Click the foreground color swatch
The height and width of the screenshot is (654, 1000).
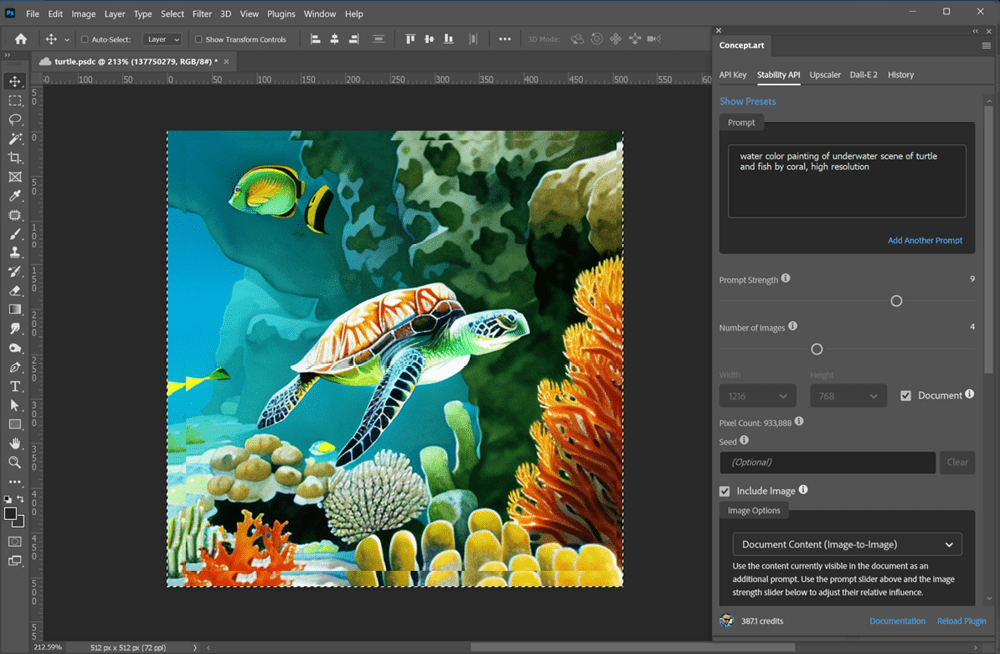click(11, 514)
